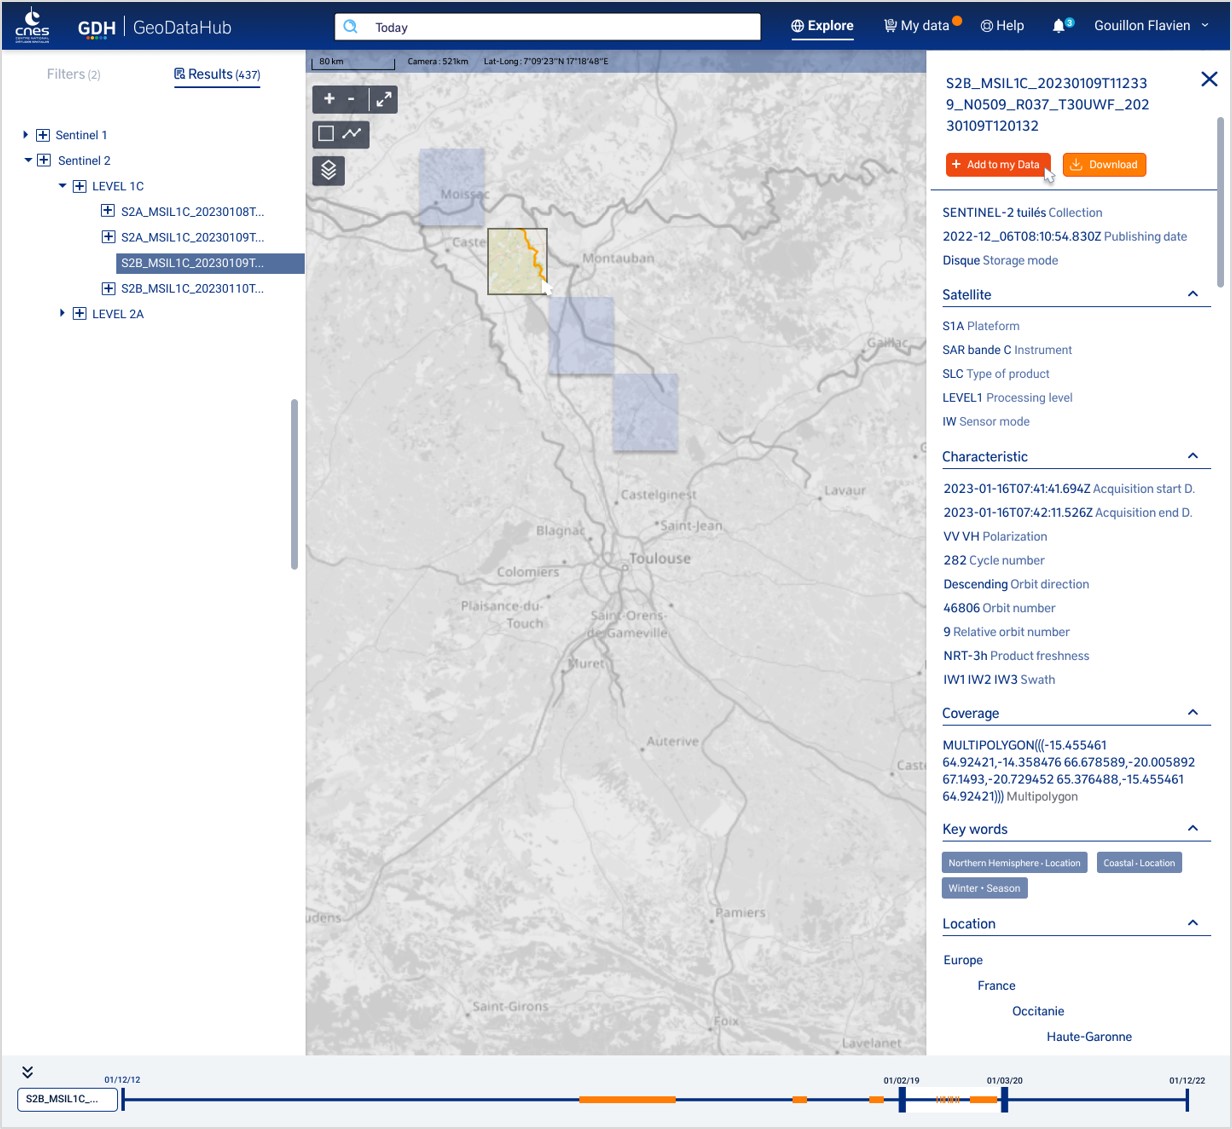Zoom in on the map
The width and height of the screenshot is (1232, 1129).
[329, 99]
